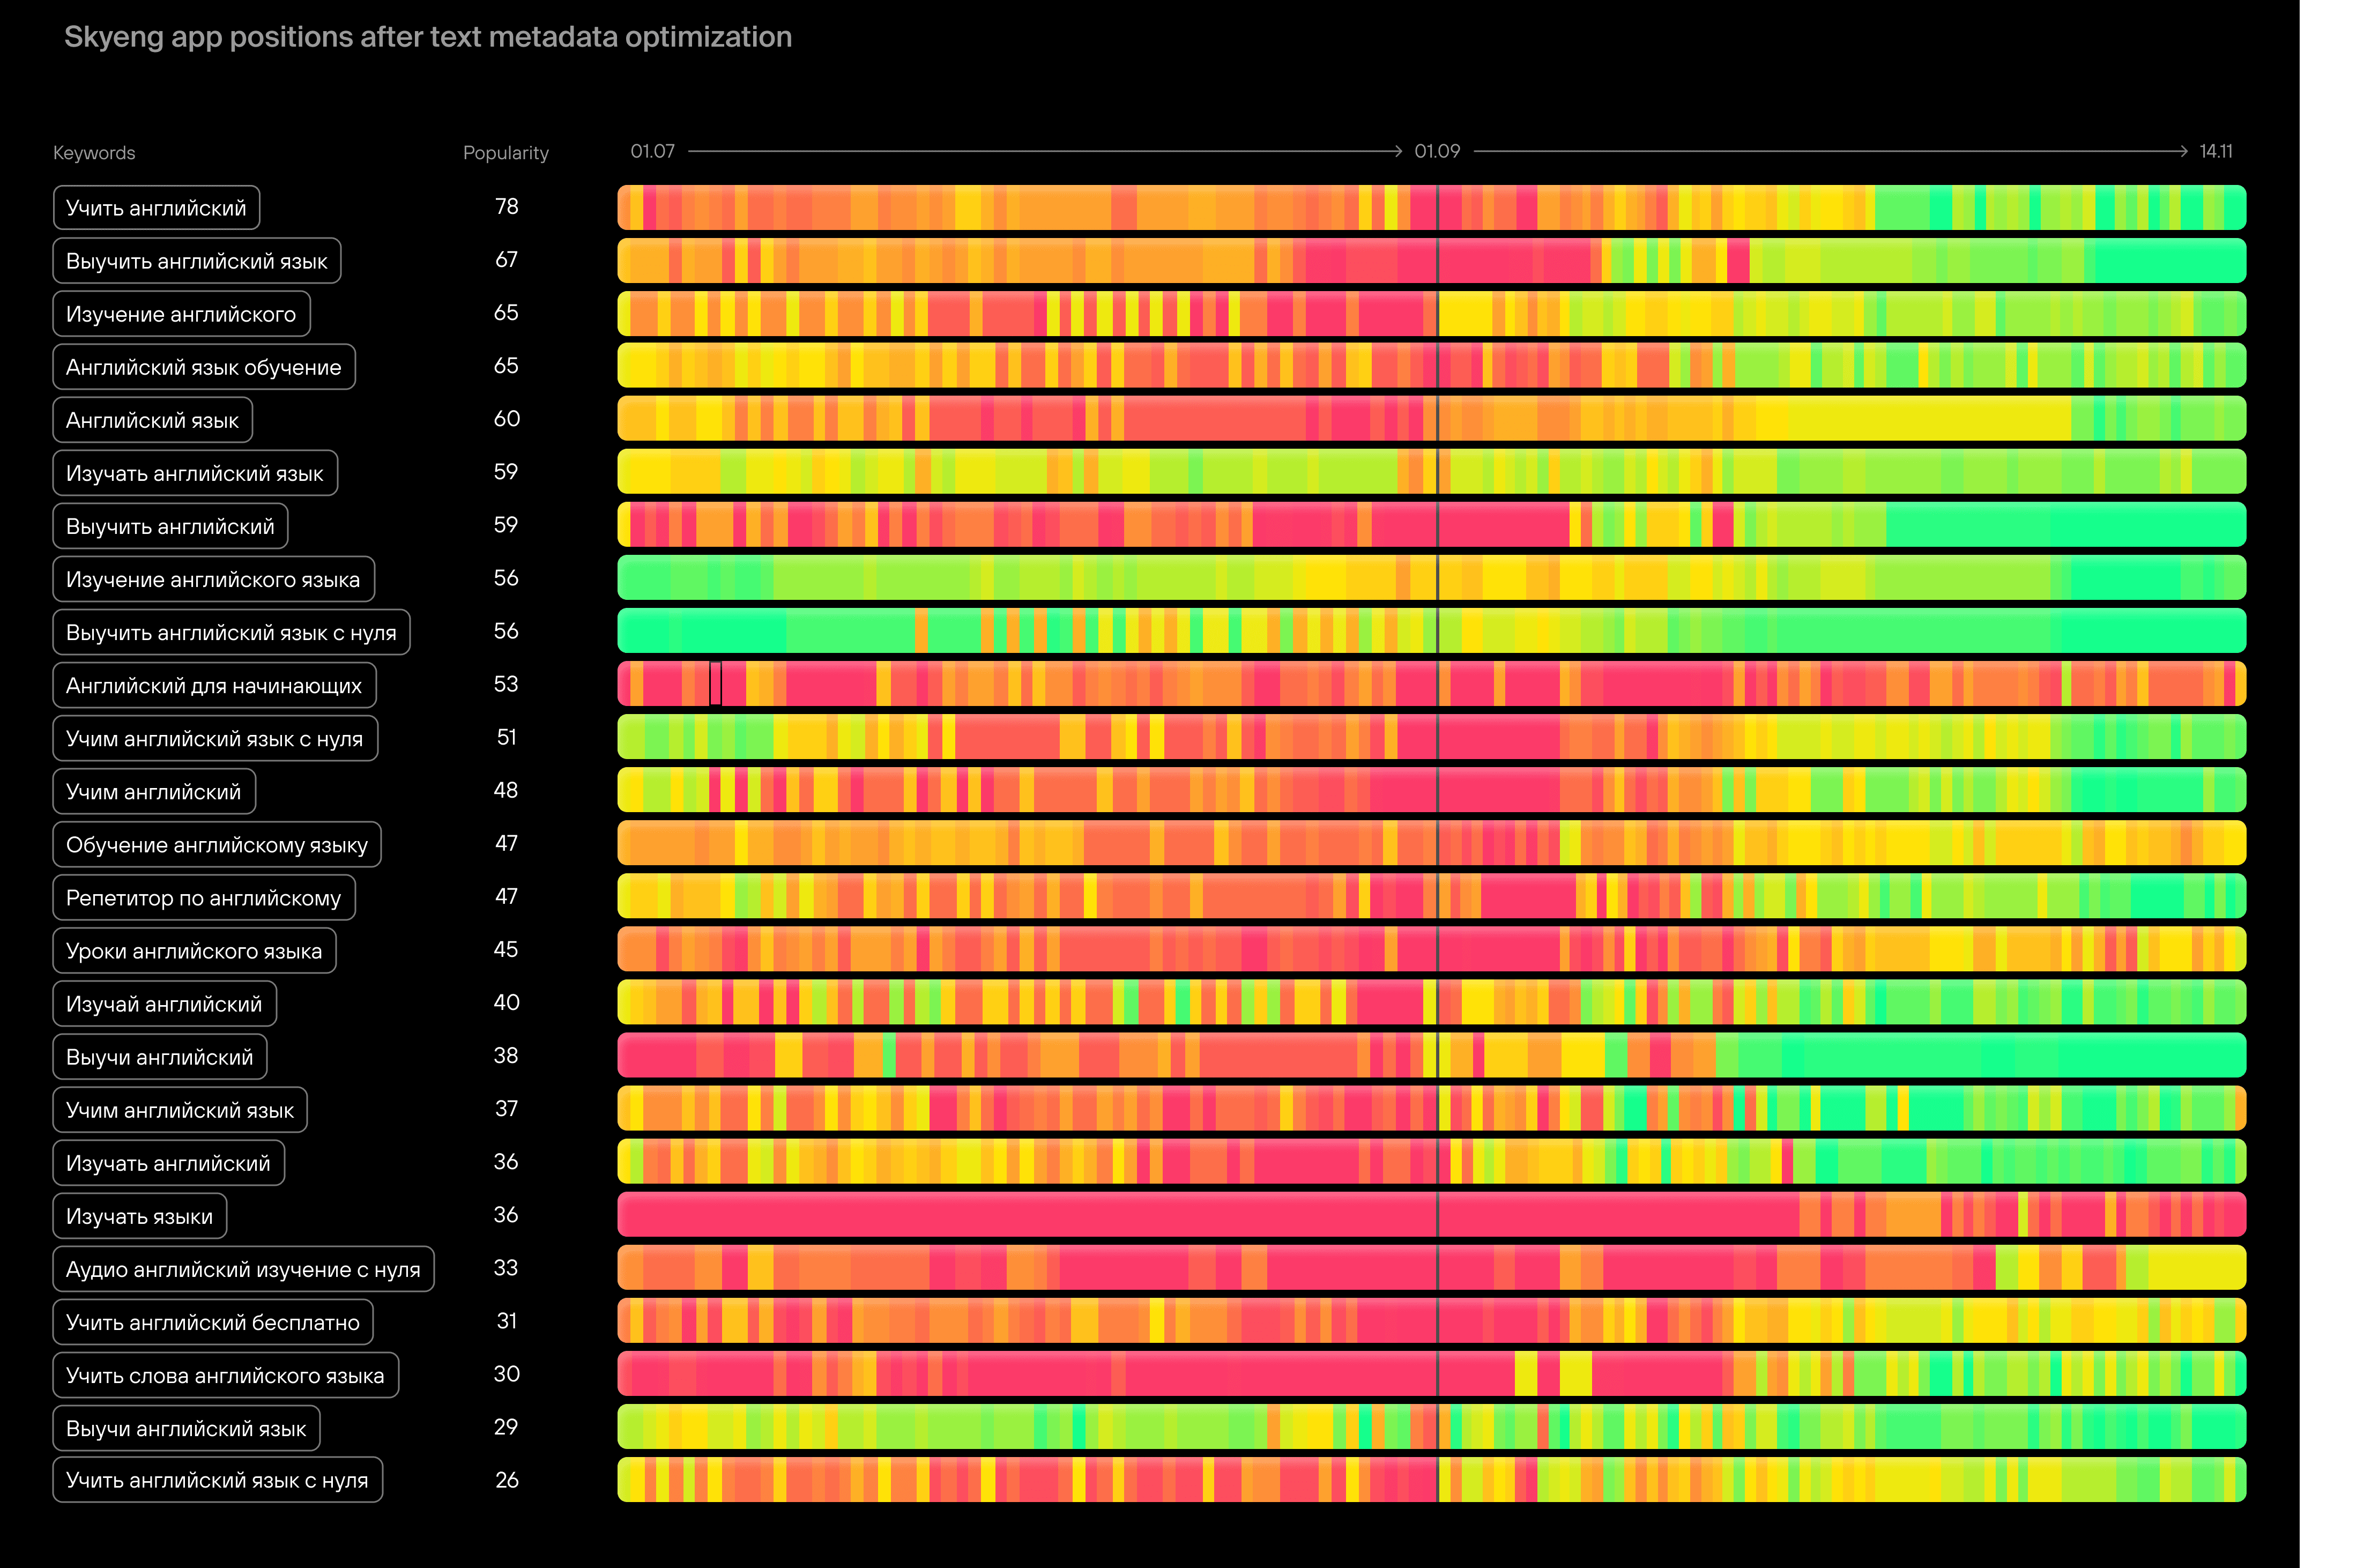Click the chart title text
The width and height of the screenshot is (2364, 1568).
428,37
